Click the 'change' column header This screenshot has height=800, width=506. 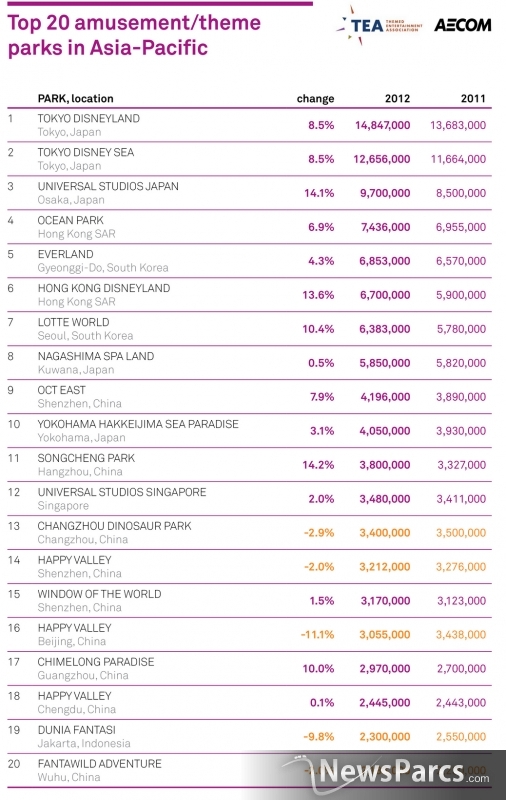315,98
